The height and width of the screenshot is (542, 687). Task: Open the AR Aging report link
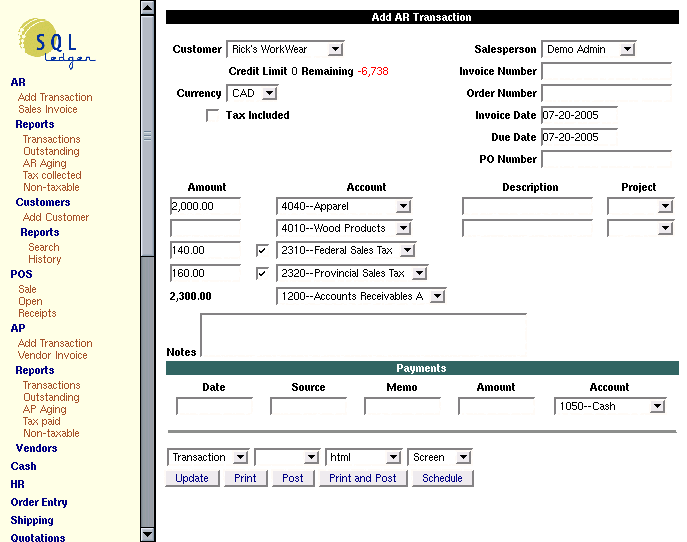click(45, 163)
